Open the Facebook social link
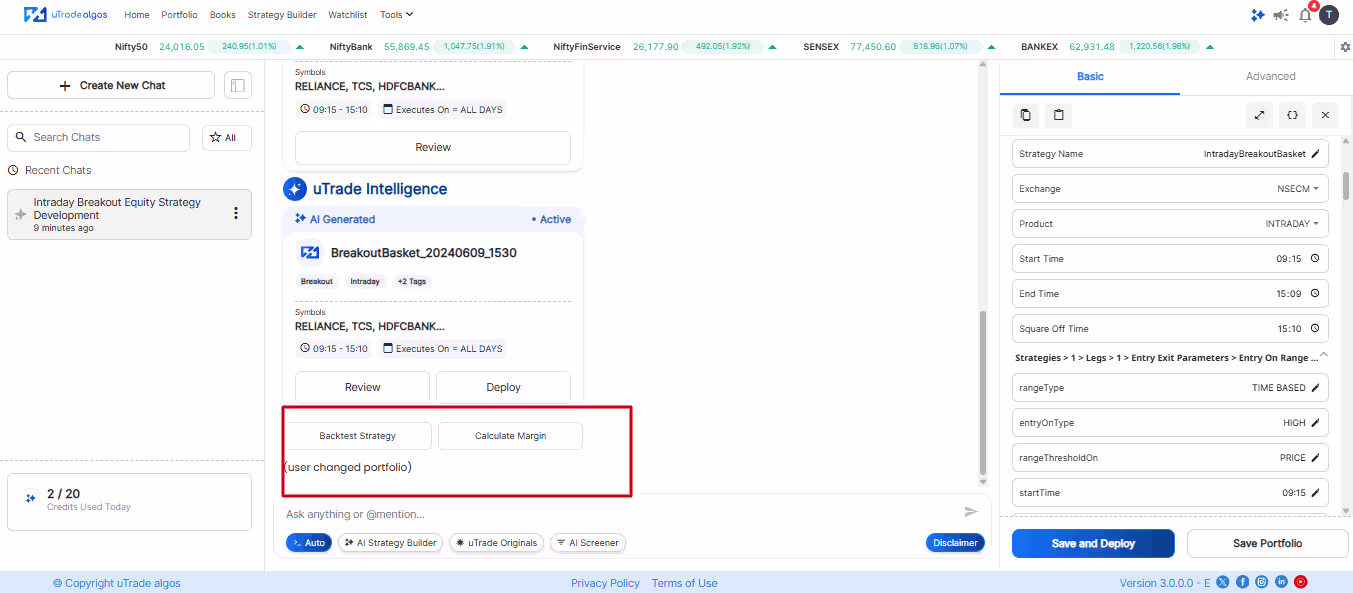Viewport: 1353px width, 593px height. (1243, 582)
